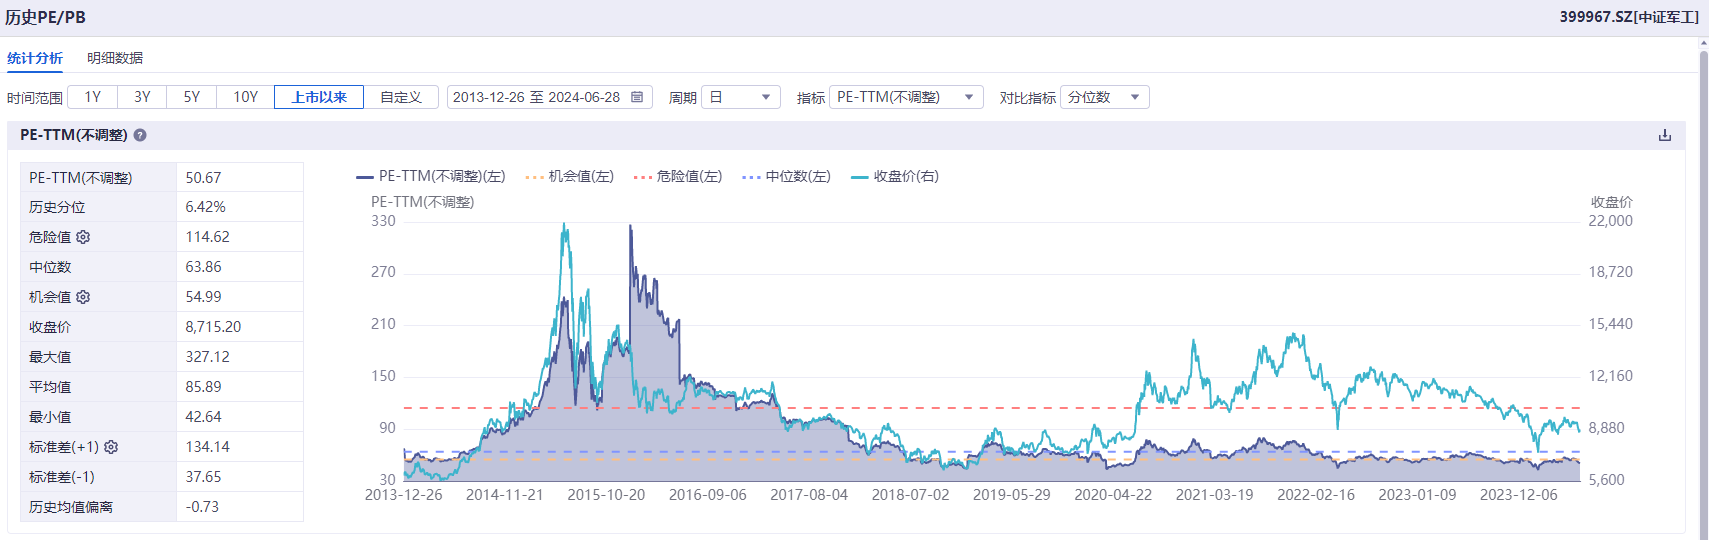Choose the 自定义 time range option
1709x540 pixels.
tap(401, 97)
